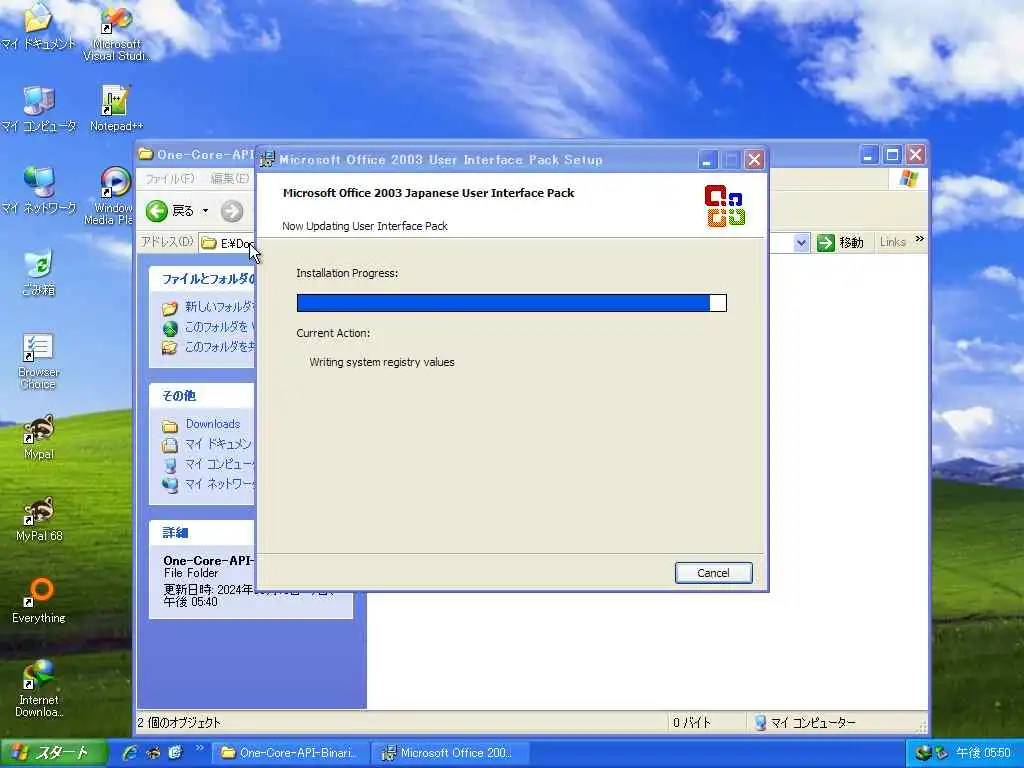Viewport: 1024px width, 768px height.
Task: Open My Computer desktop icon
Action: pyautogui.click(x=39, y=108)
